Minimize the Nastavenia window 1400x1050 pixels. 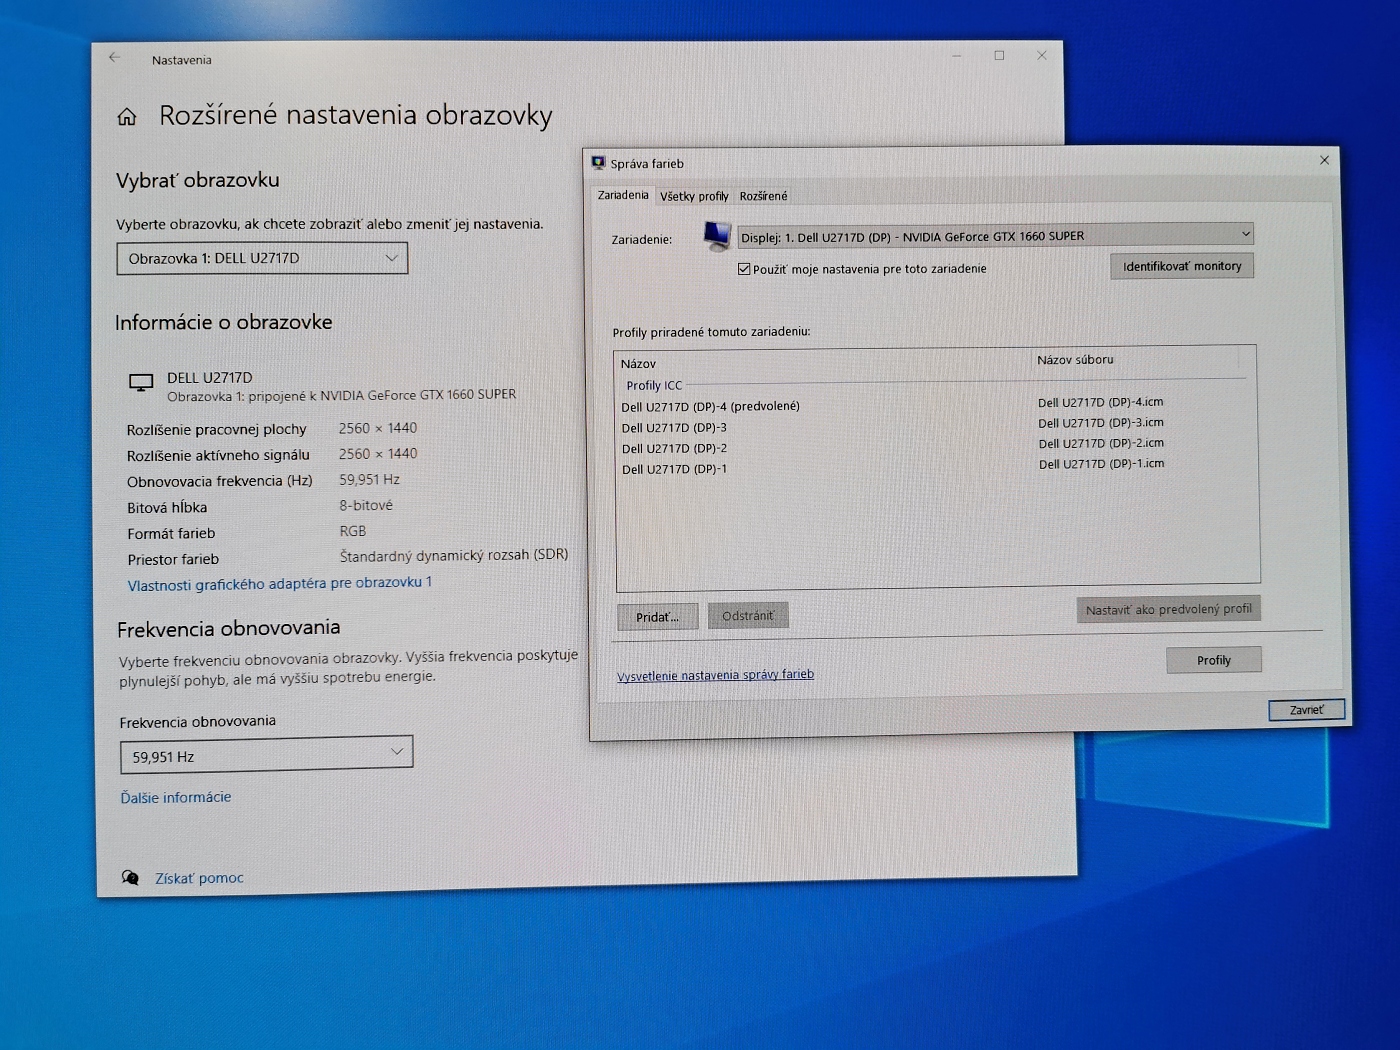957,56
